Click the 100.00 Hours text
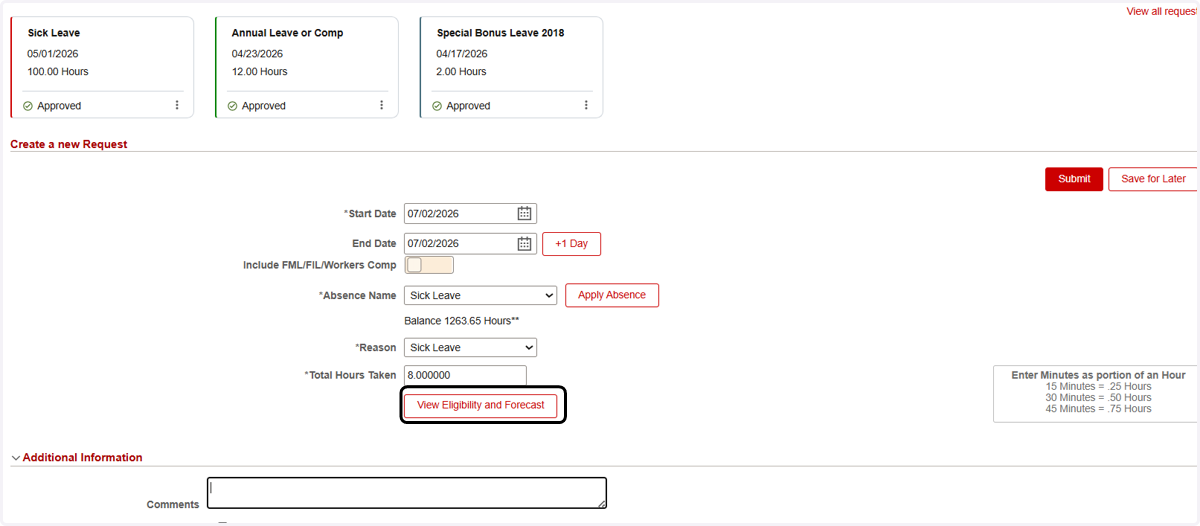Viewport: 1200px width, 526px height. [58, 72]
